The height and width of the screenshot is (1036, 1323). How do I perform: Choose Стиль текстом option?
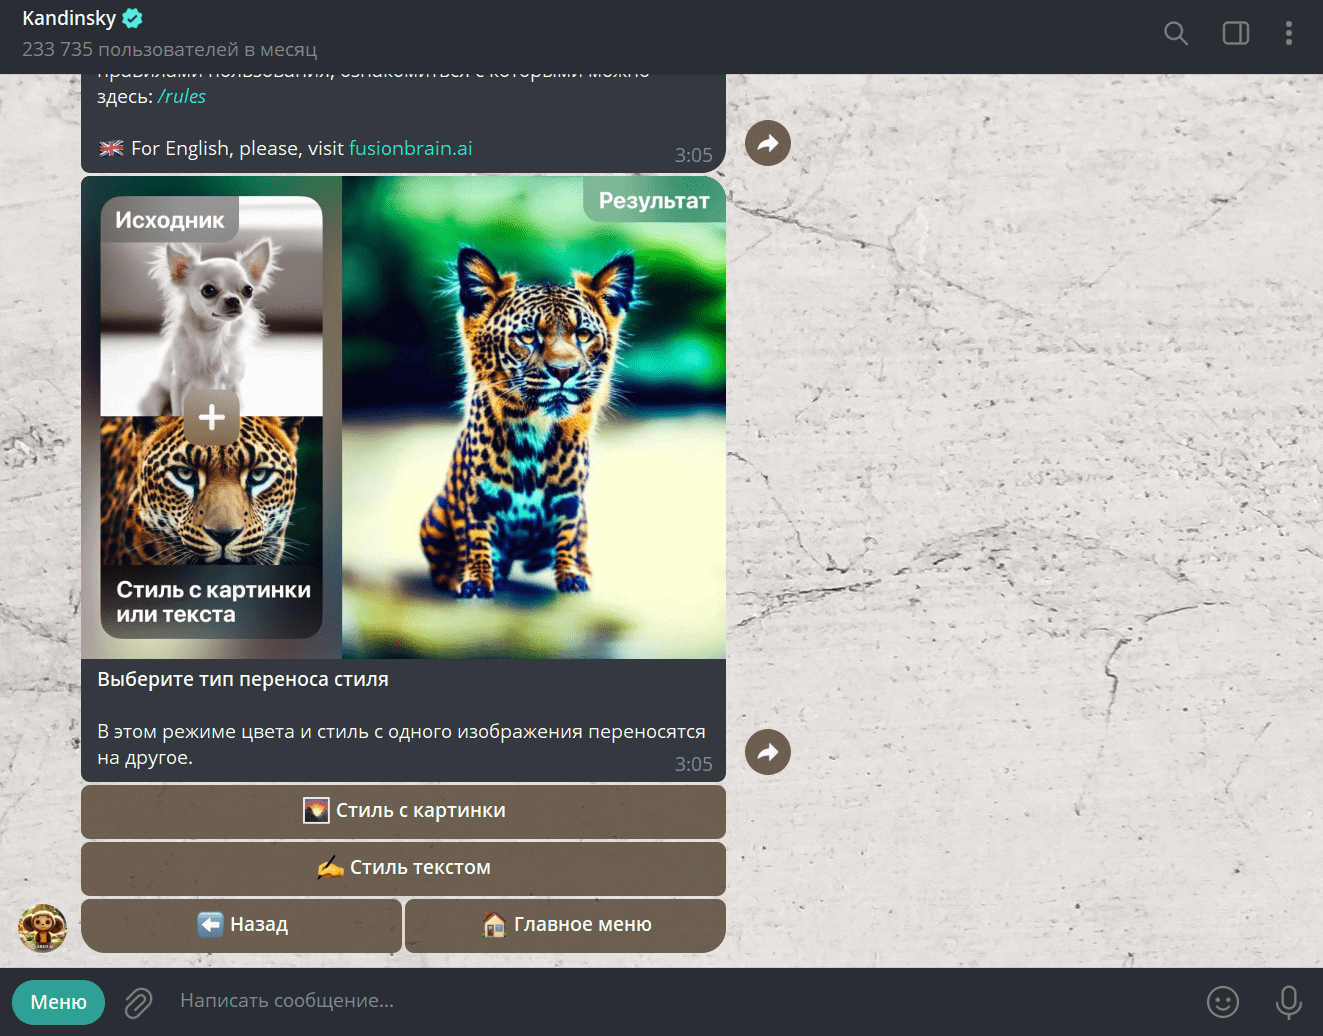point(403,868)
